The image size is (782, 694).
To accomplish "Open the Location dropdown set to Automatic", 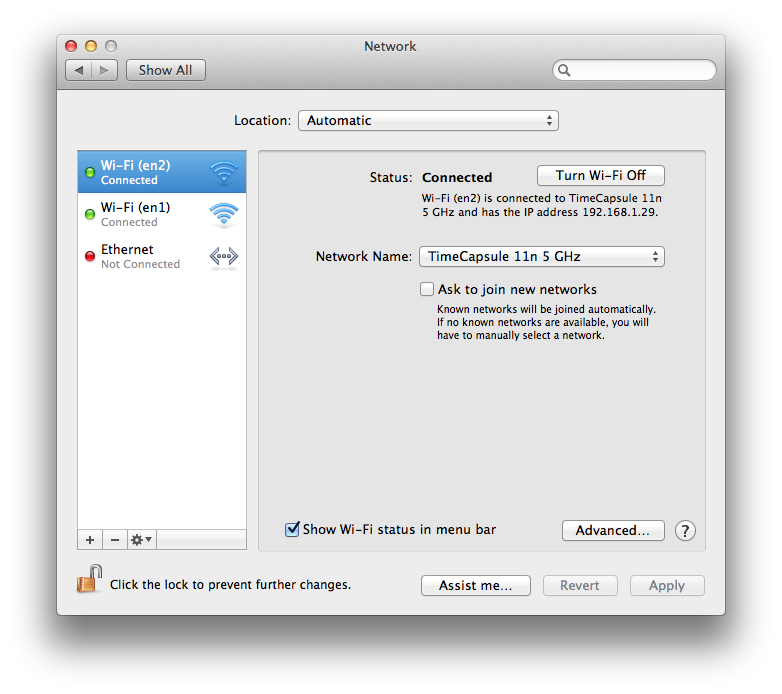I will coord(428,121).
